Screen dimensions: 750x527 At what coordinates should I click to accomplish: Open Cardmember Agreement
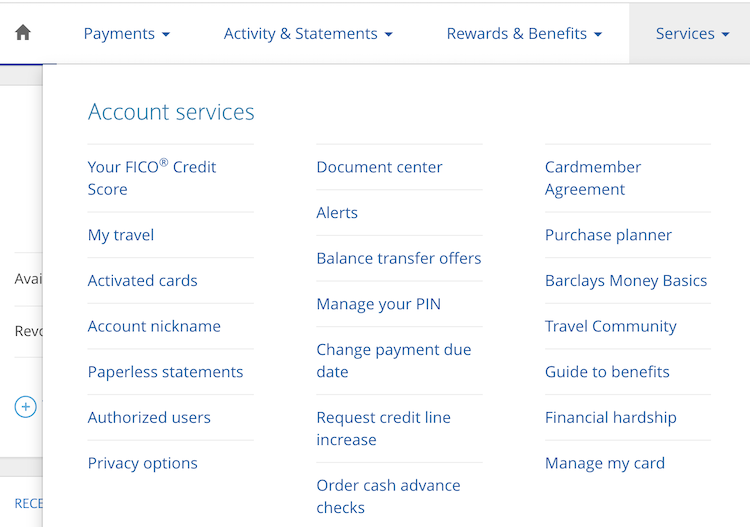tap(593, 178)
